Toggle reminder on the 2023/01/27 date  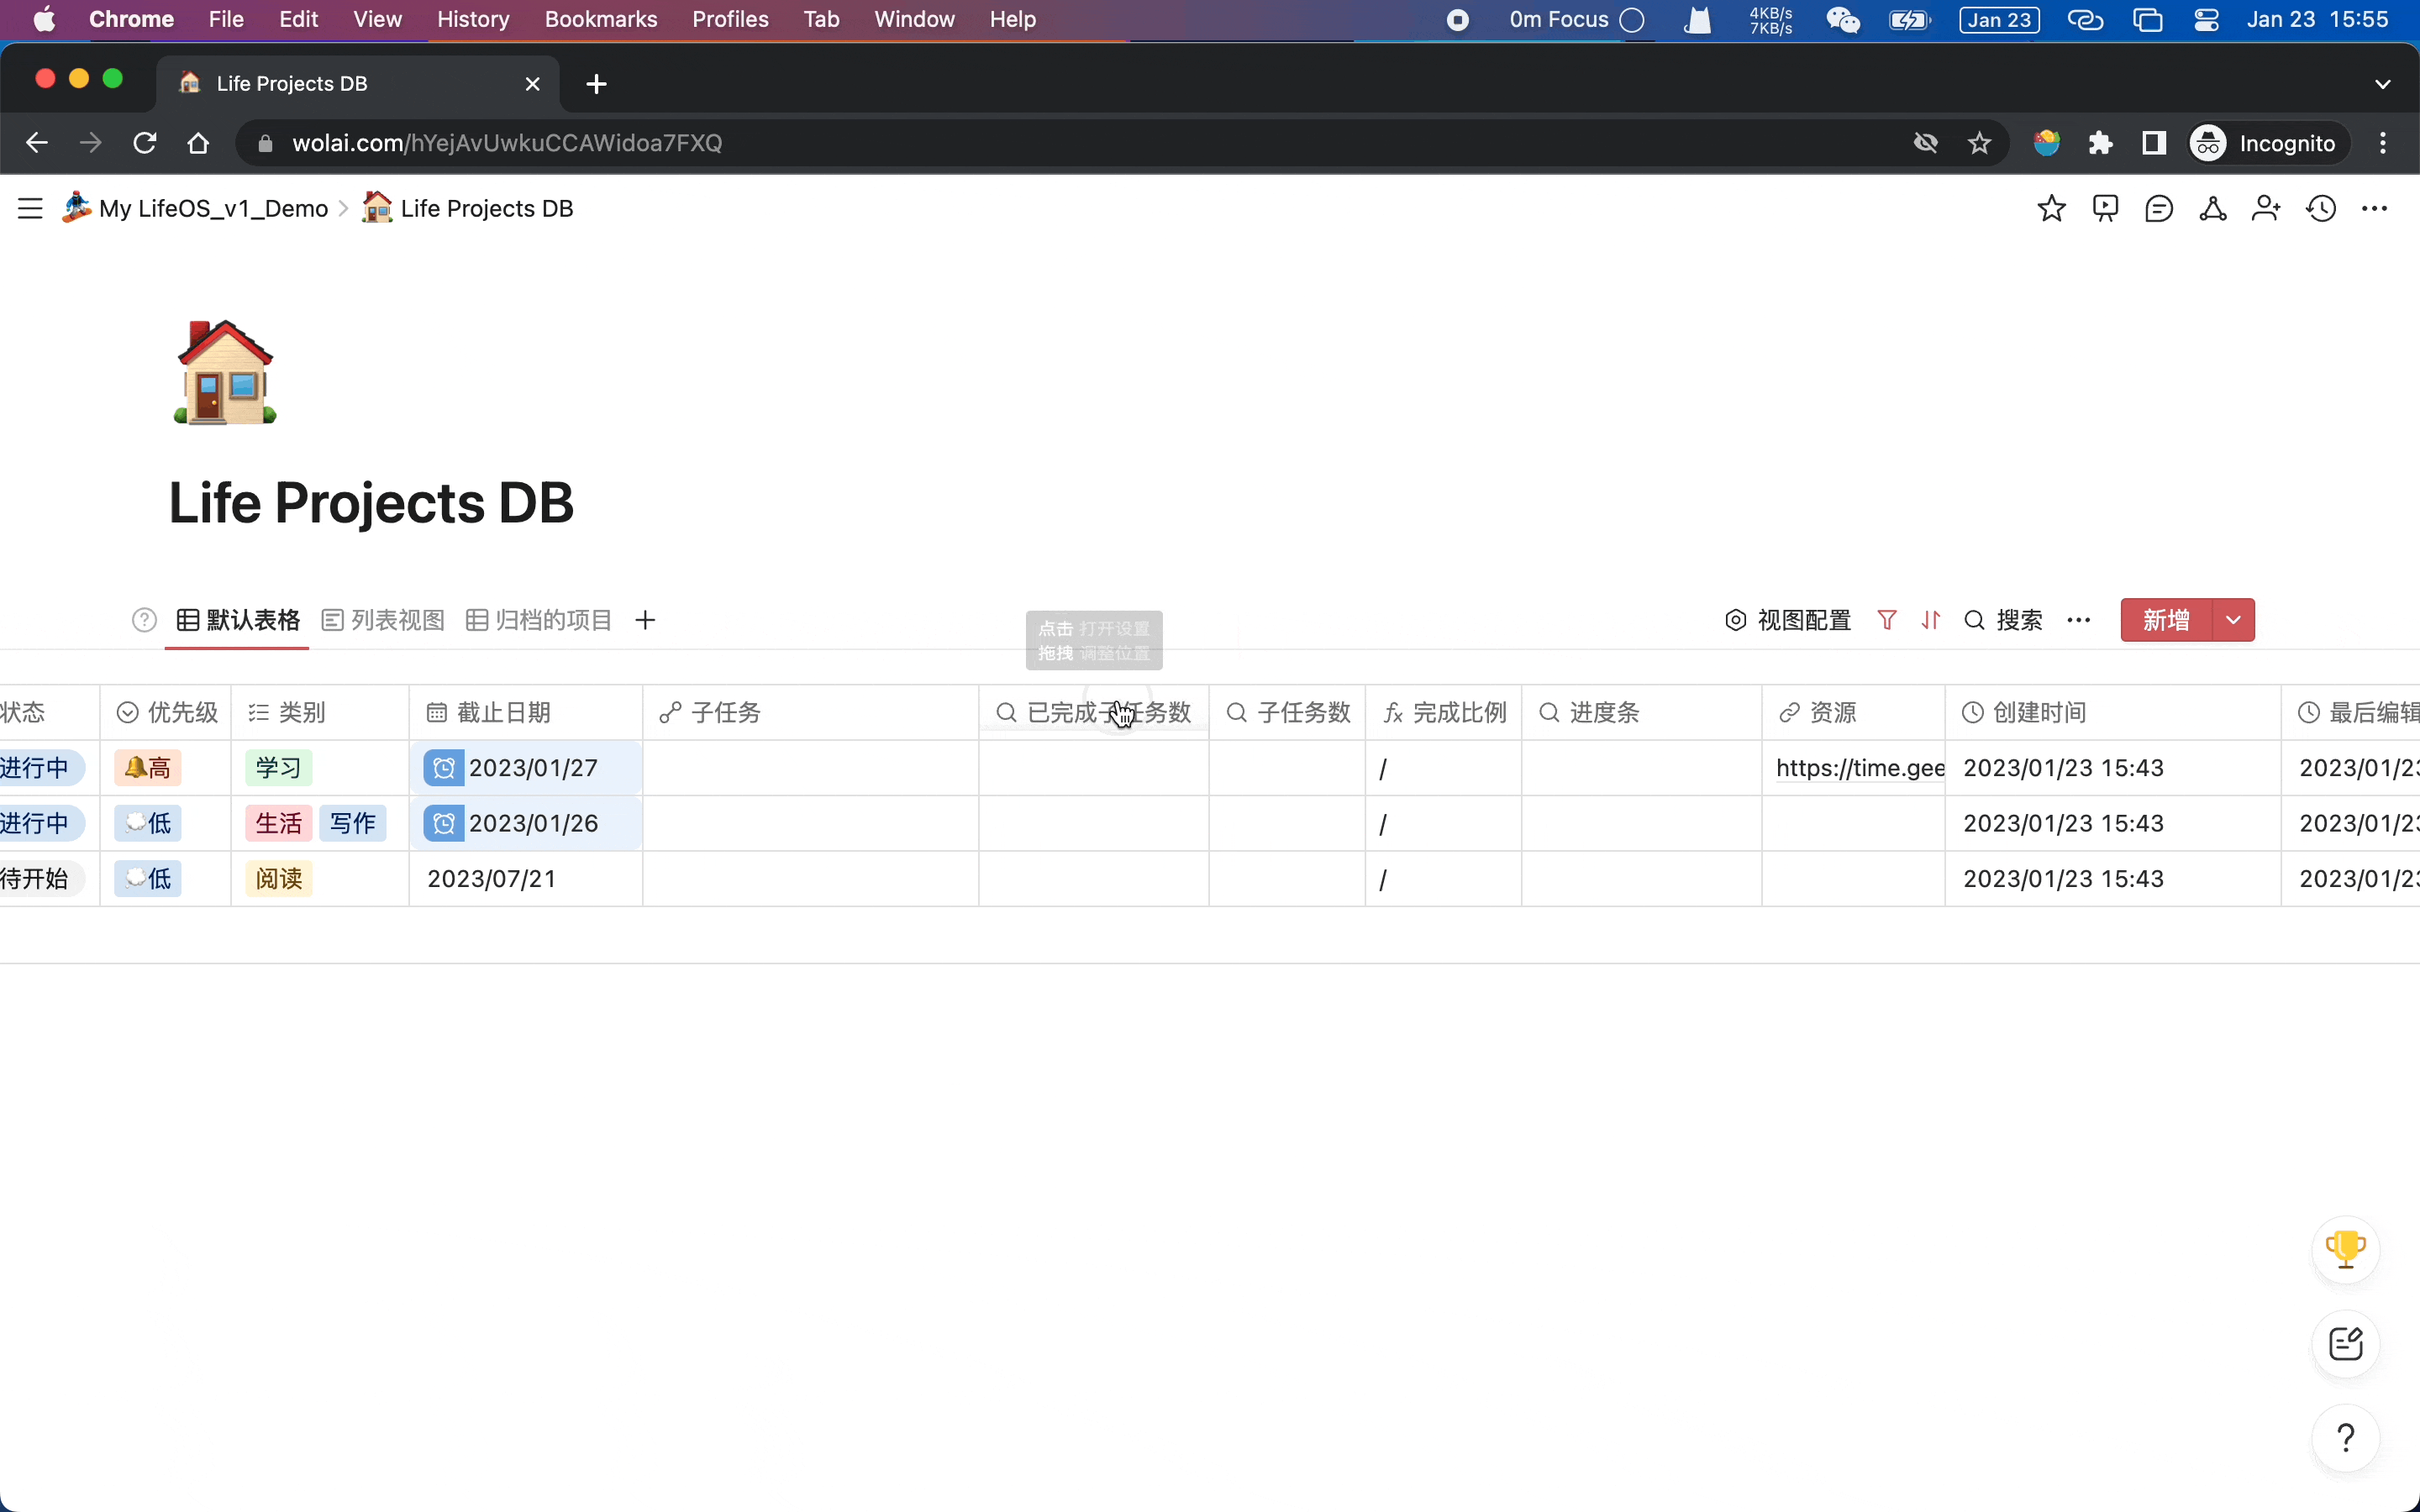[x=443, y=768]
